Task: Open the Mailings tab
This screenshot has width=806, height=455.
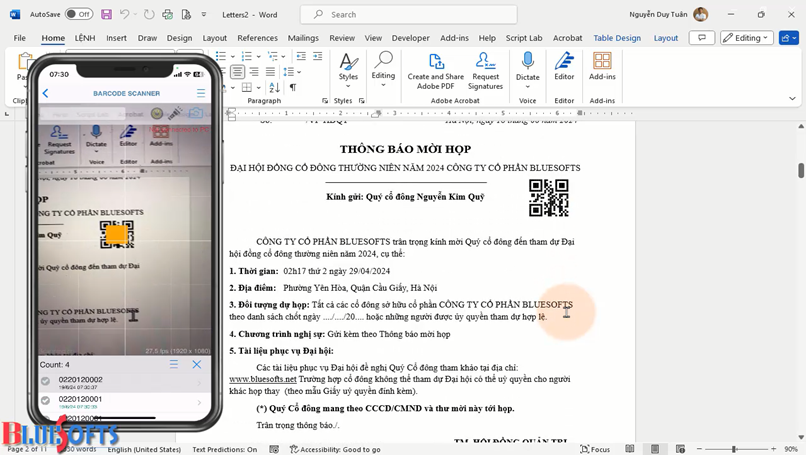Action: click(303, 38)
